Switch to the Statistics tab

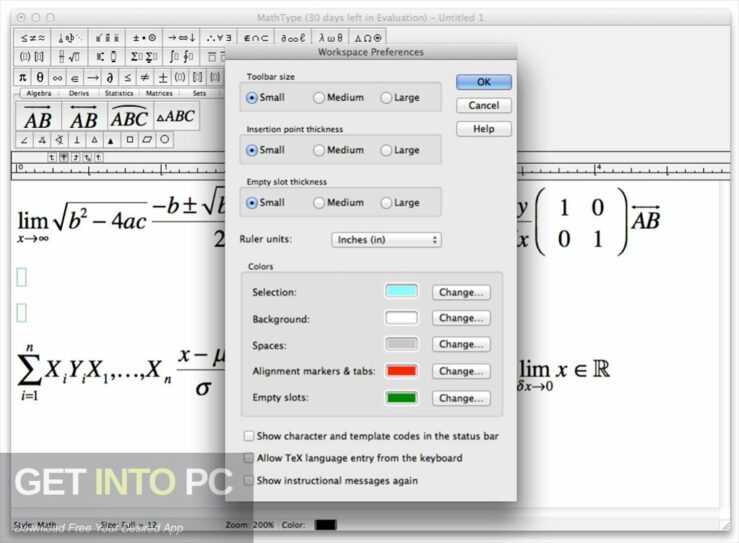tap(119, 93)
